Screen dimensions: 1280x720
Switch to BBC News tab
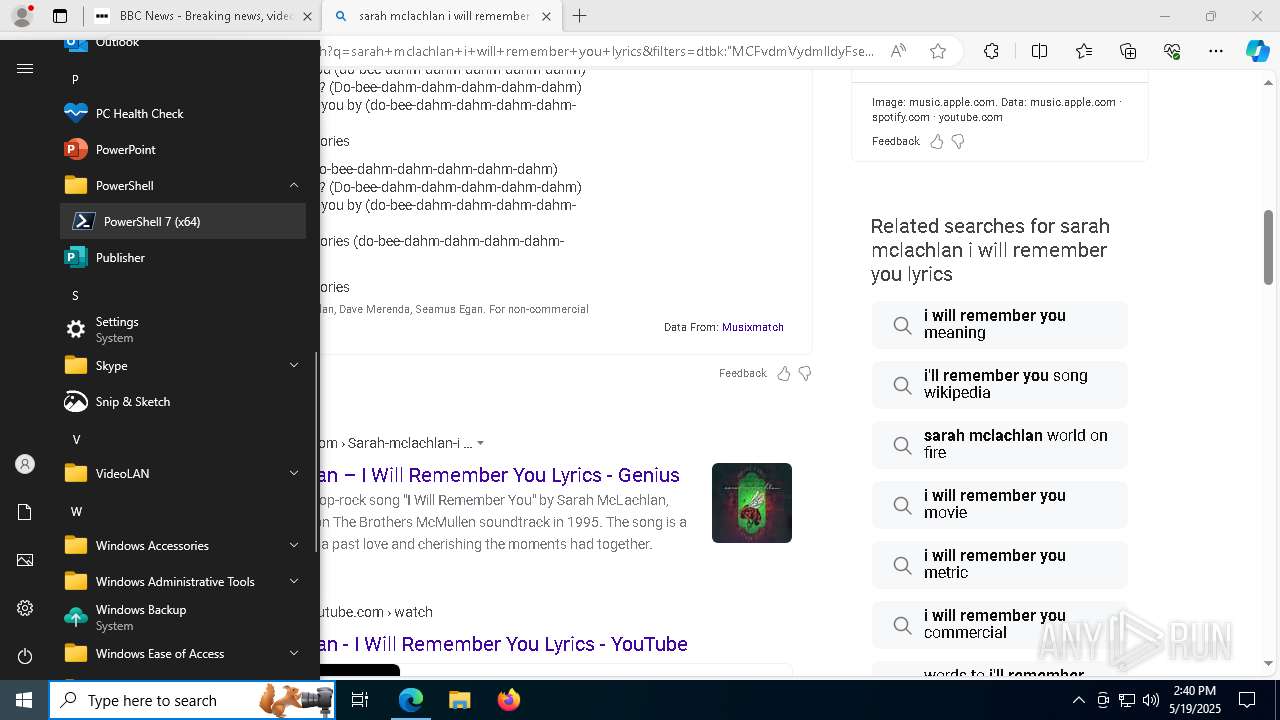pyautogui.click(x=203, y=16)
